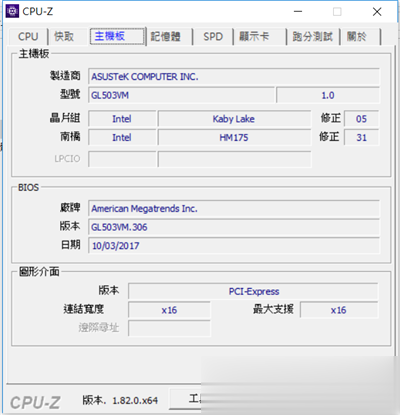
Task: Switch to the 快取 tab
Action: [x=64, y=36]
